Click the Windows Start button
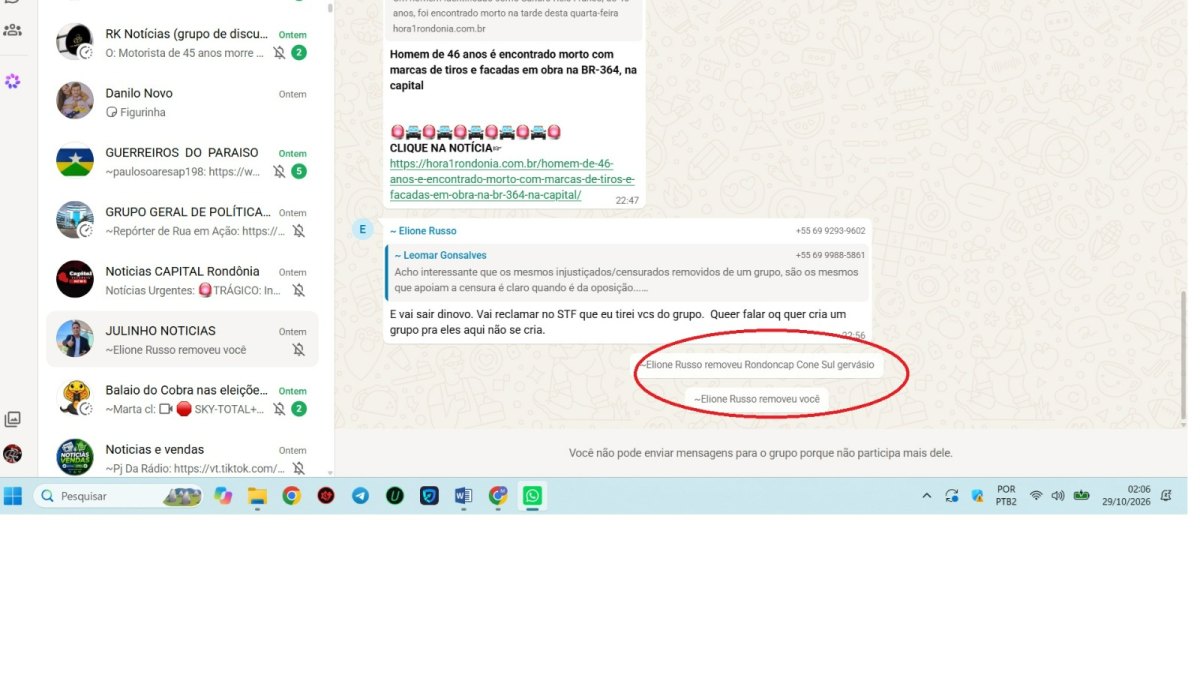This screenshot has width=1200, height=675. pyautogui.click(x=13, y=496)
